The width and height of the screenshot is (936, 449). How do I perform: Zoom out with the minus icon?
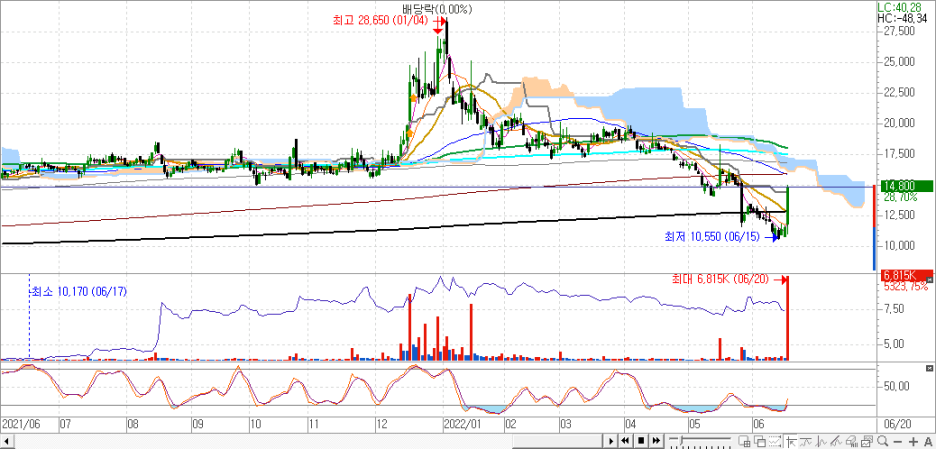coord(897,442)
